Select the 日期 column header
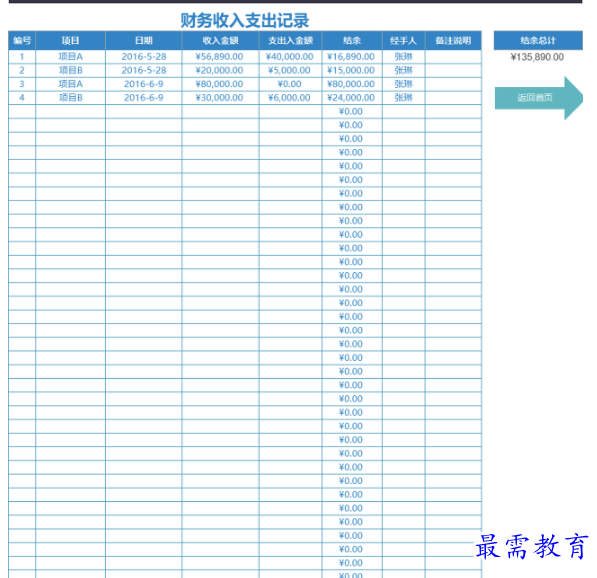This screenshot has height=578, width=597. pos(144,41)
